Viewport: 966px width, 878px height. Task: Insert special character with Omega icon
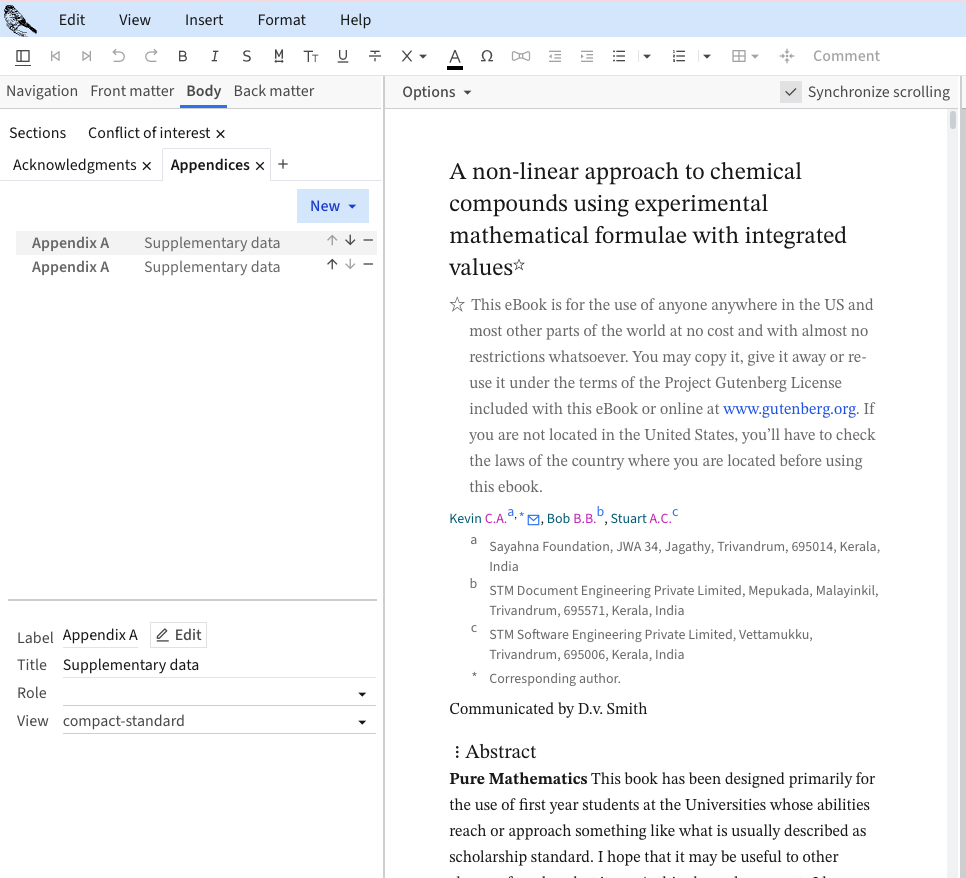tap(487, 56)
